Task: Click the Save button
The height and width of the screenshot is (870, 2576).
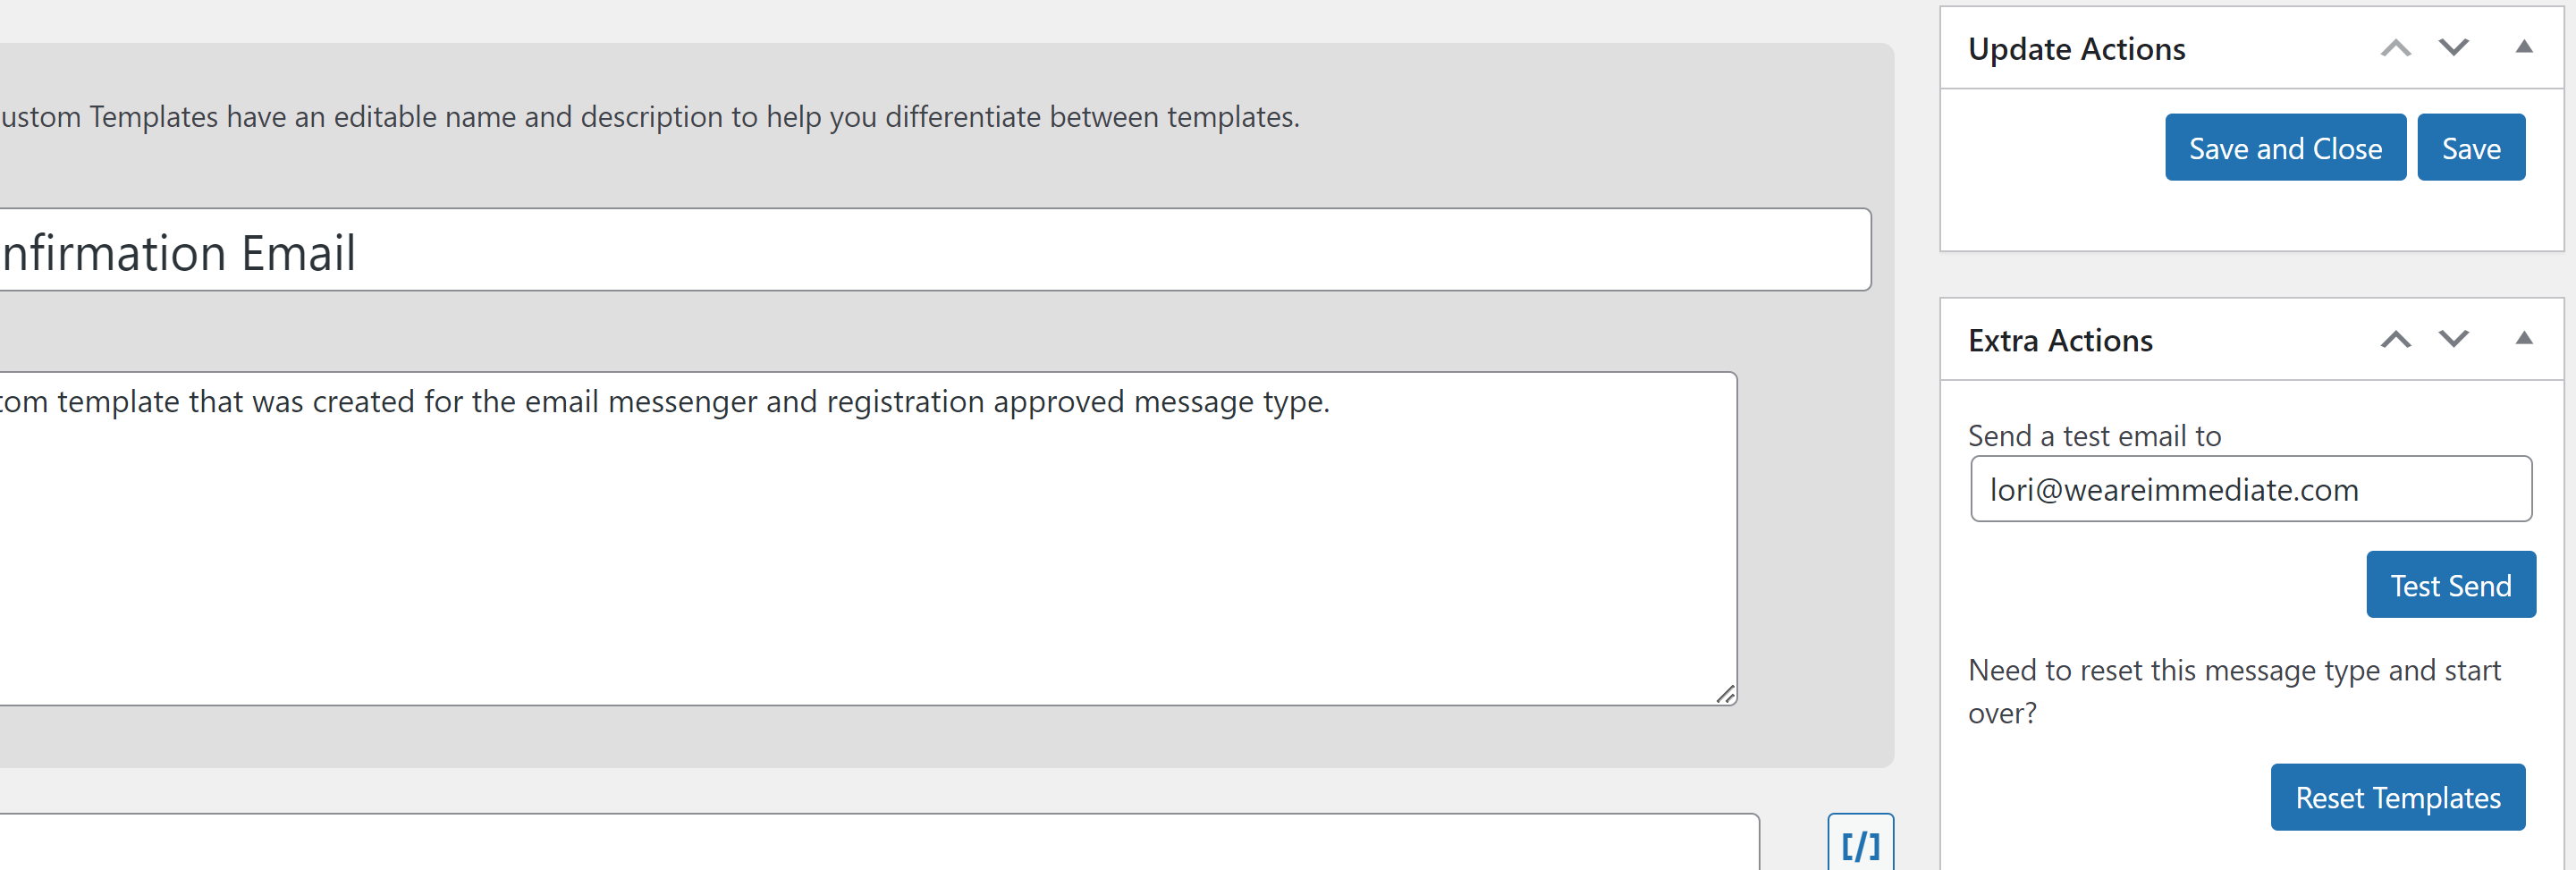Action: pyautogui.click(x=2471, y=147)
